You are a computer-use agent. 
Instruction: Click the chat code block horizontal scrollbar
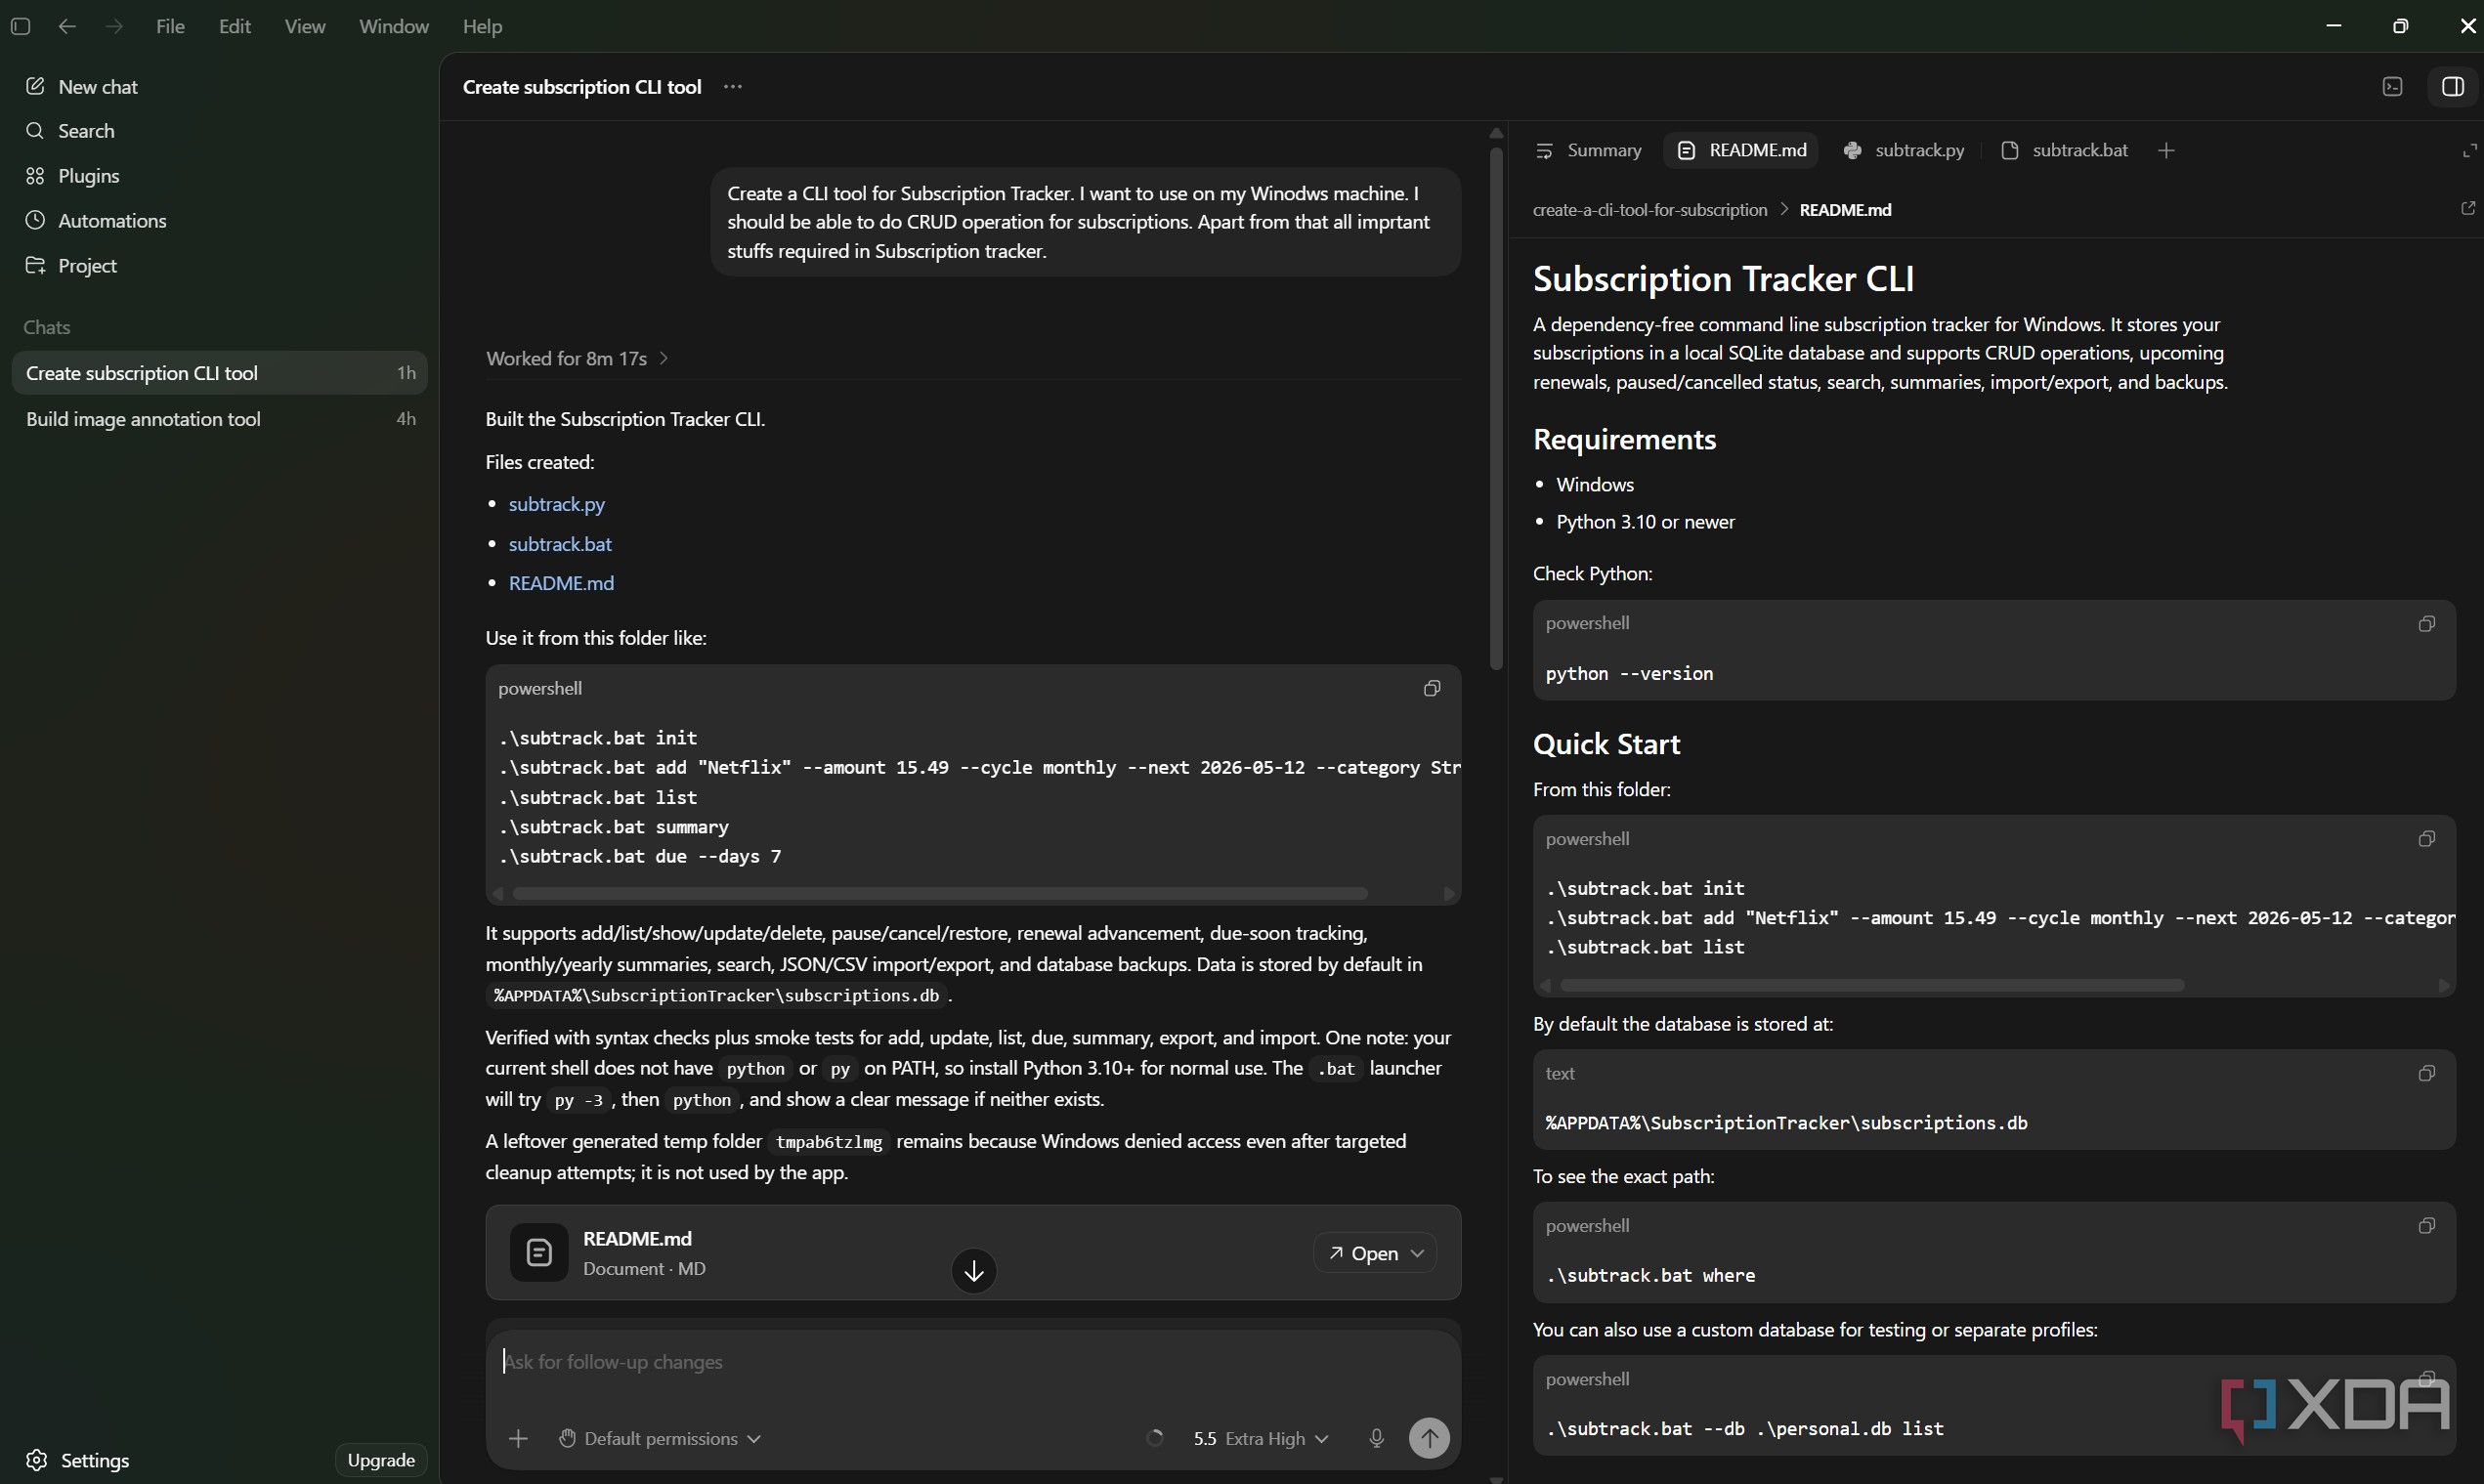939,893
